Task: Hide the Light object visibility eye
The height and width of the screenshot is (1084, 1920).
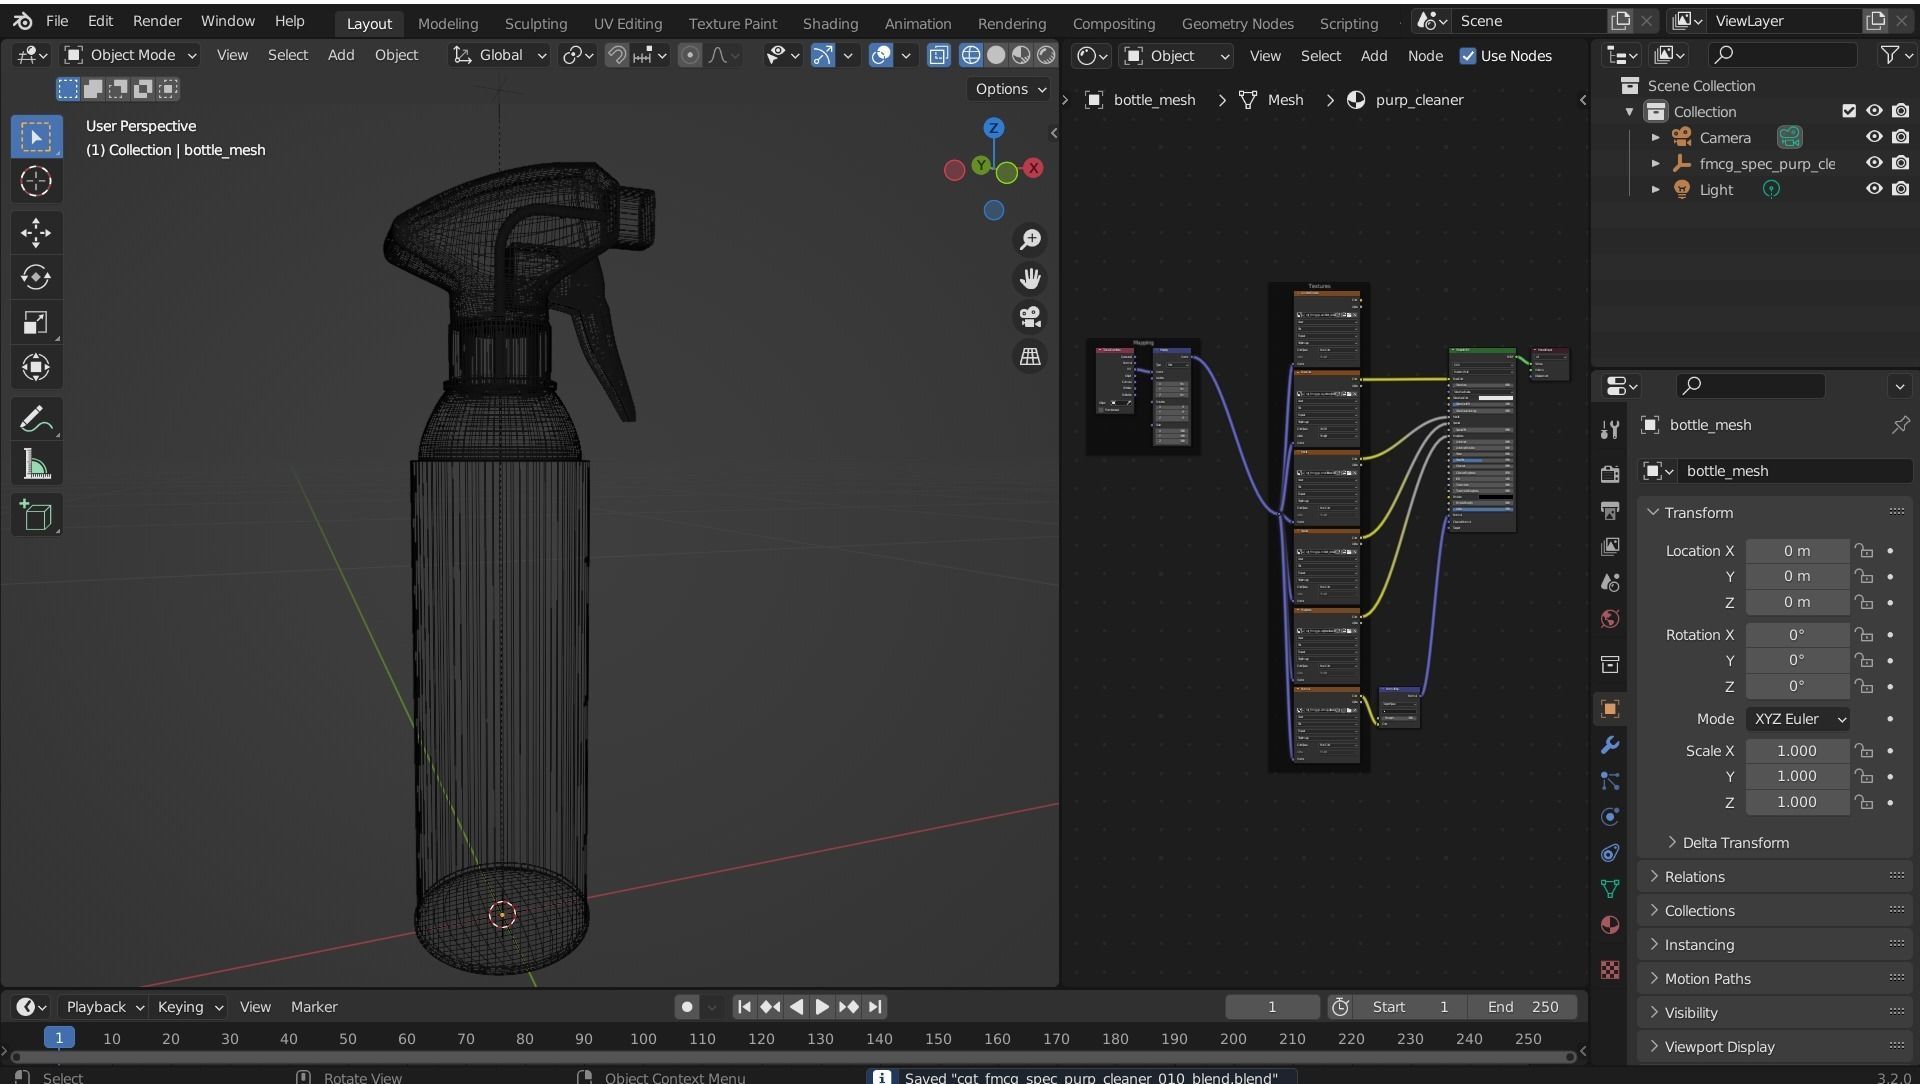Action: (x=1874, y=189)
